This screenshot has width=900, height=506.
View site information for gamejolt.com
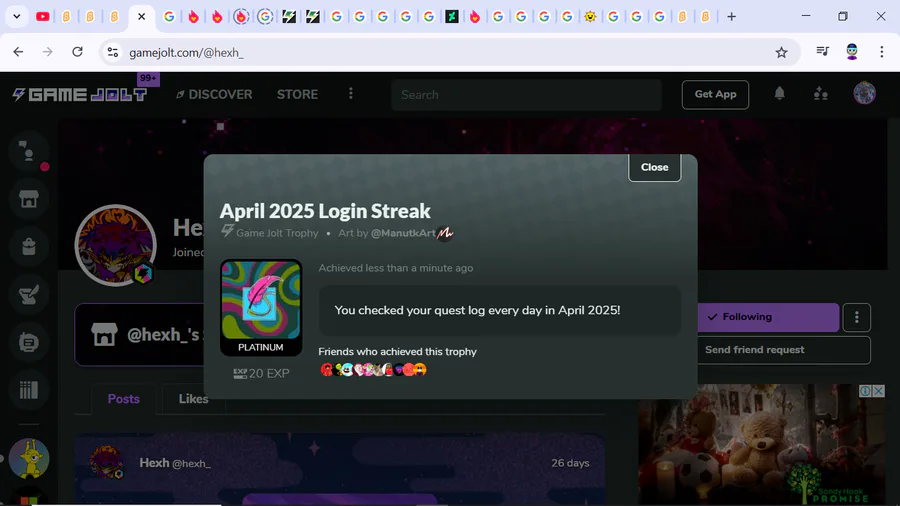pos(112,52)
